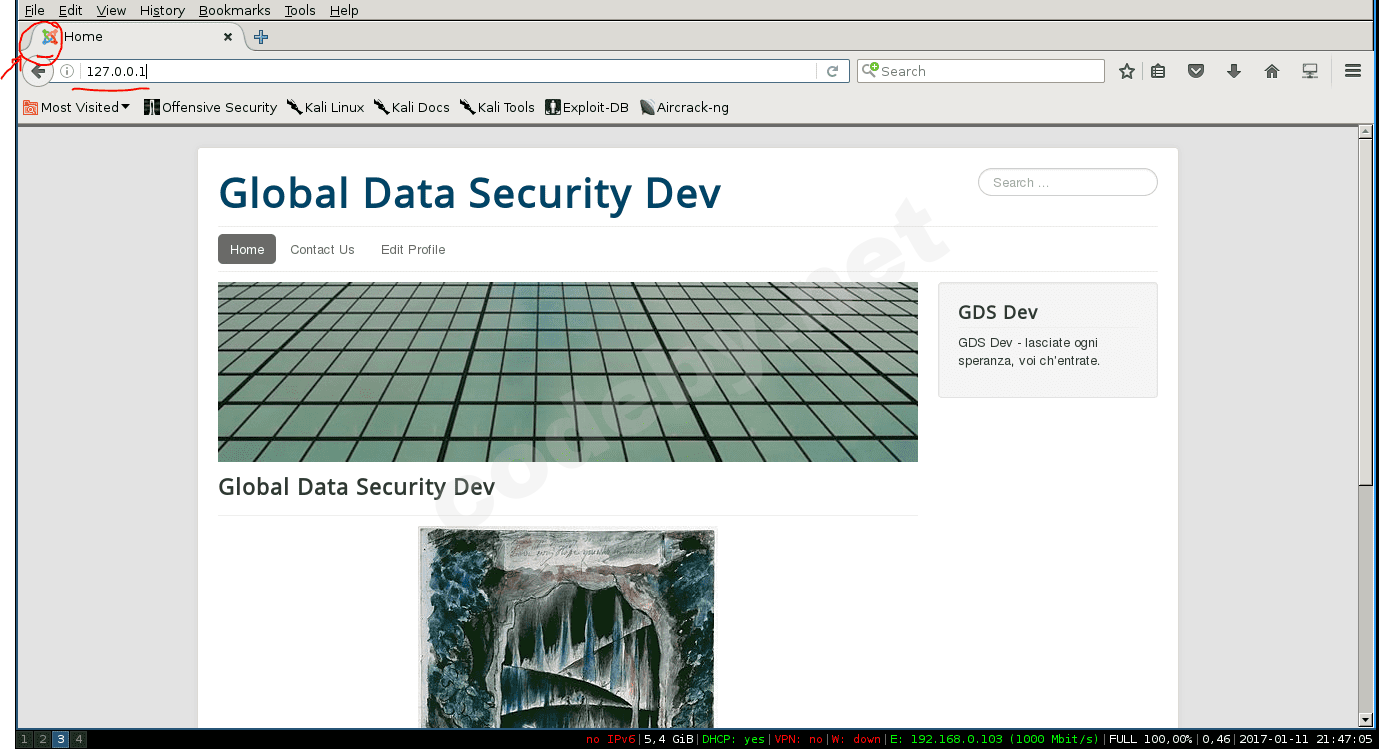The height and width of the screenshot is (749, 1379).
Task: Click the Pocket save icon
Action: pyautogui.click(x=1195, y=71)
